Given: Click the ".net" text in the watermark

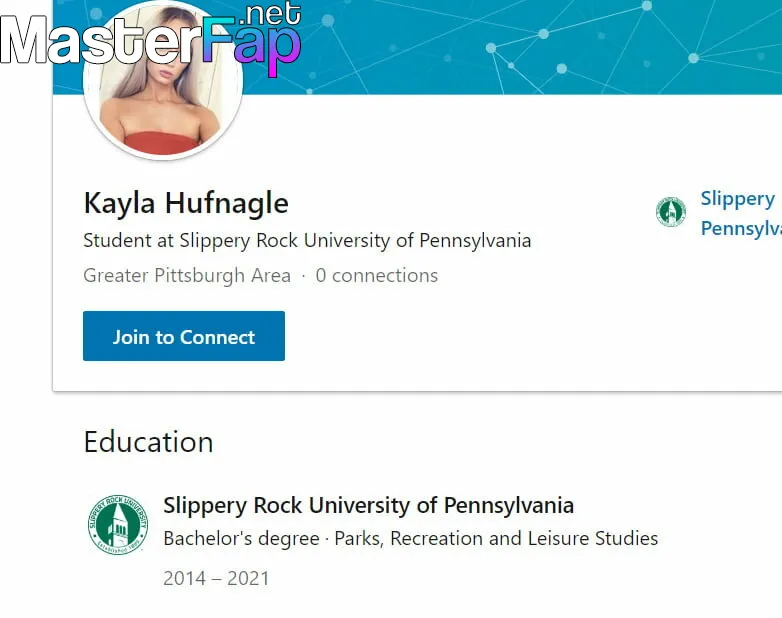Looking at the screenshot, I should point(270,13).
